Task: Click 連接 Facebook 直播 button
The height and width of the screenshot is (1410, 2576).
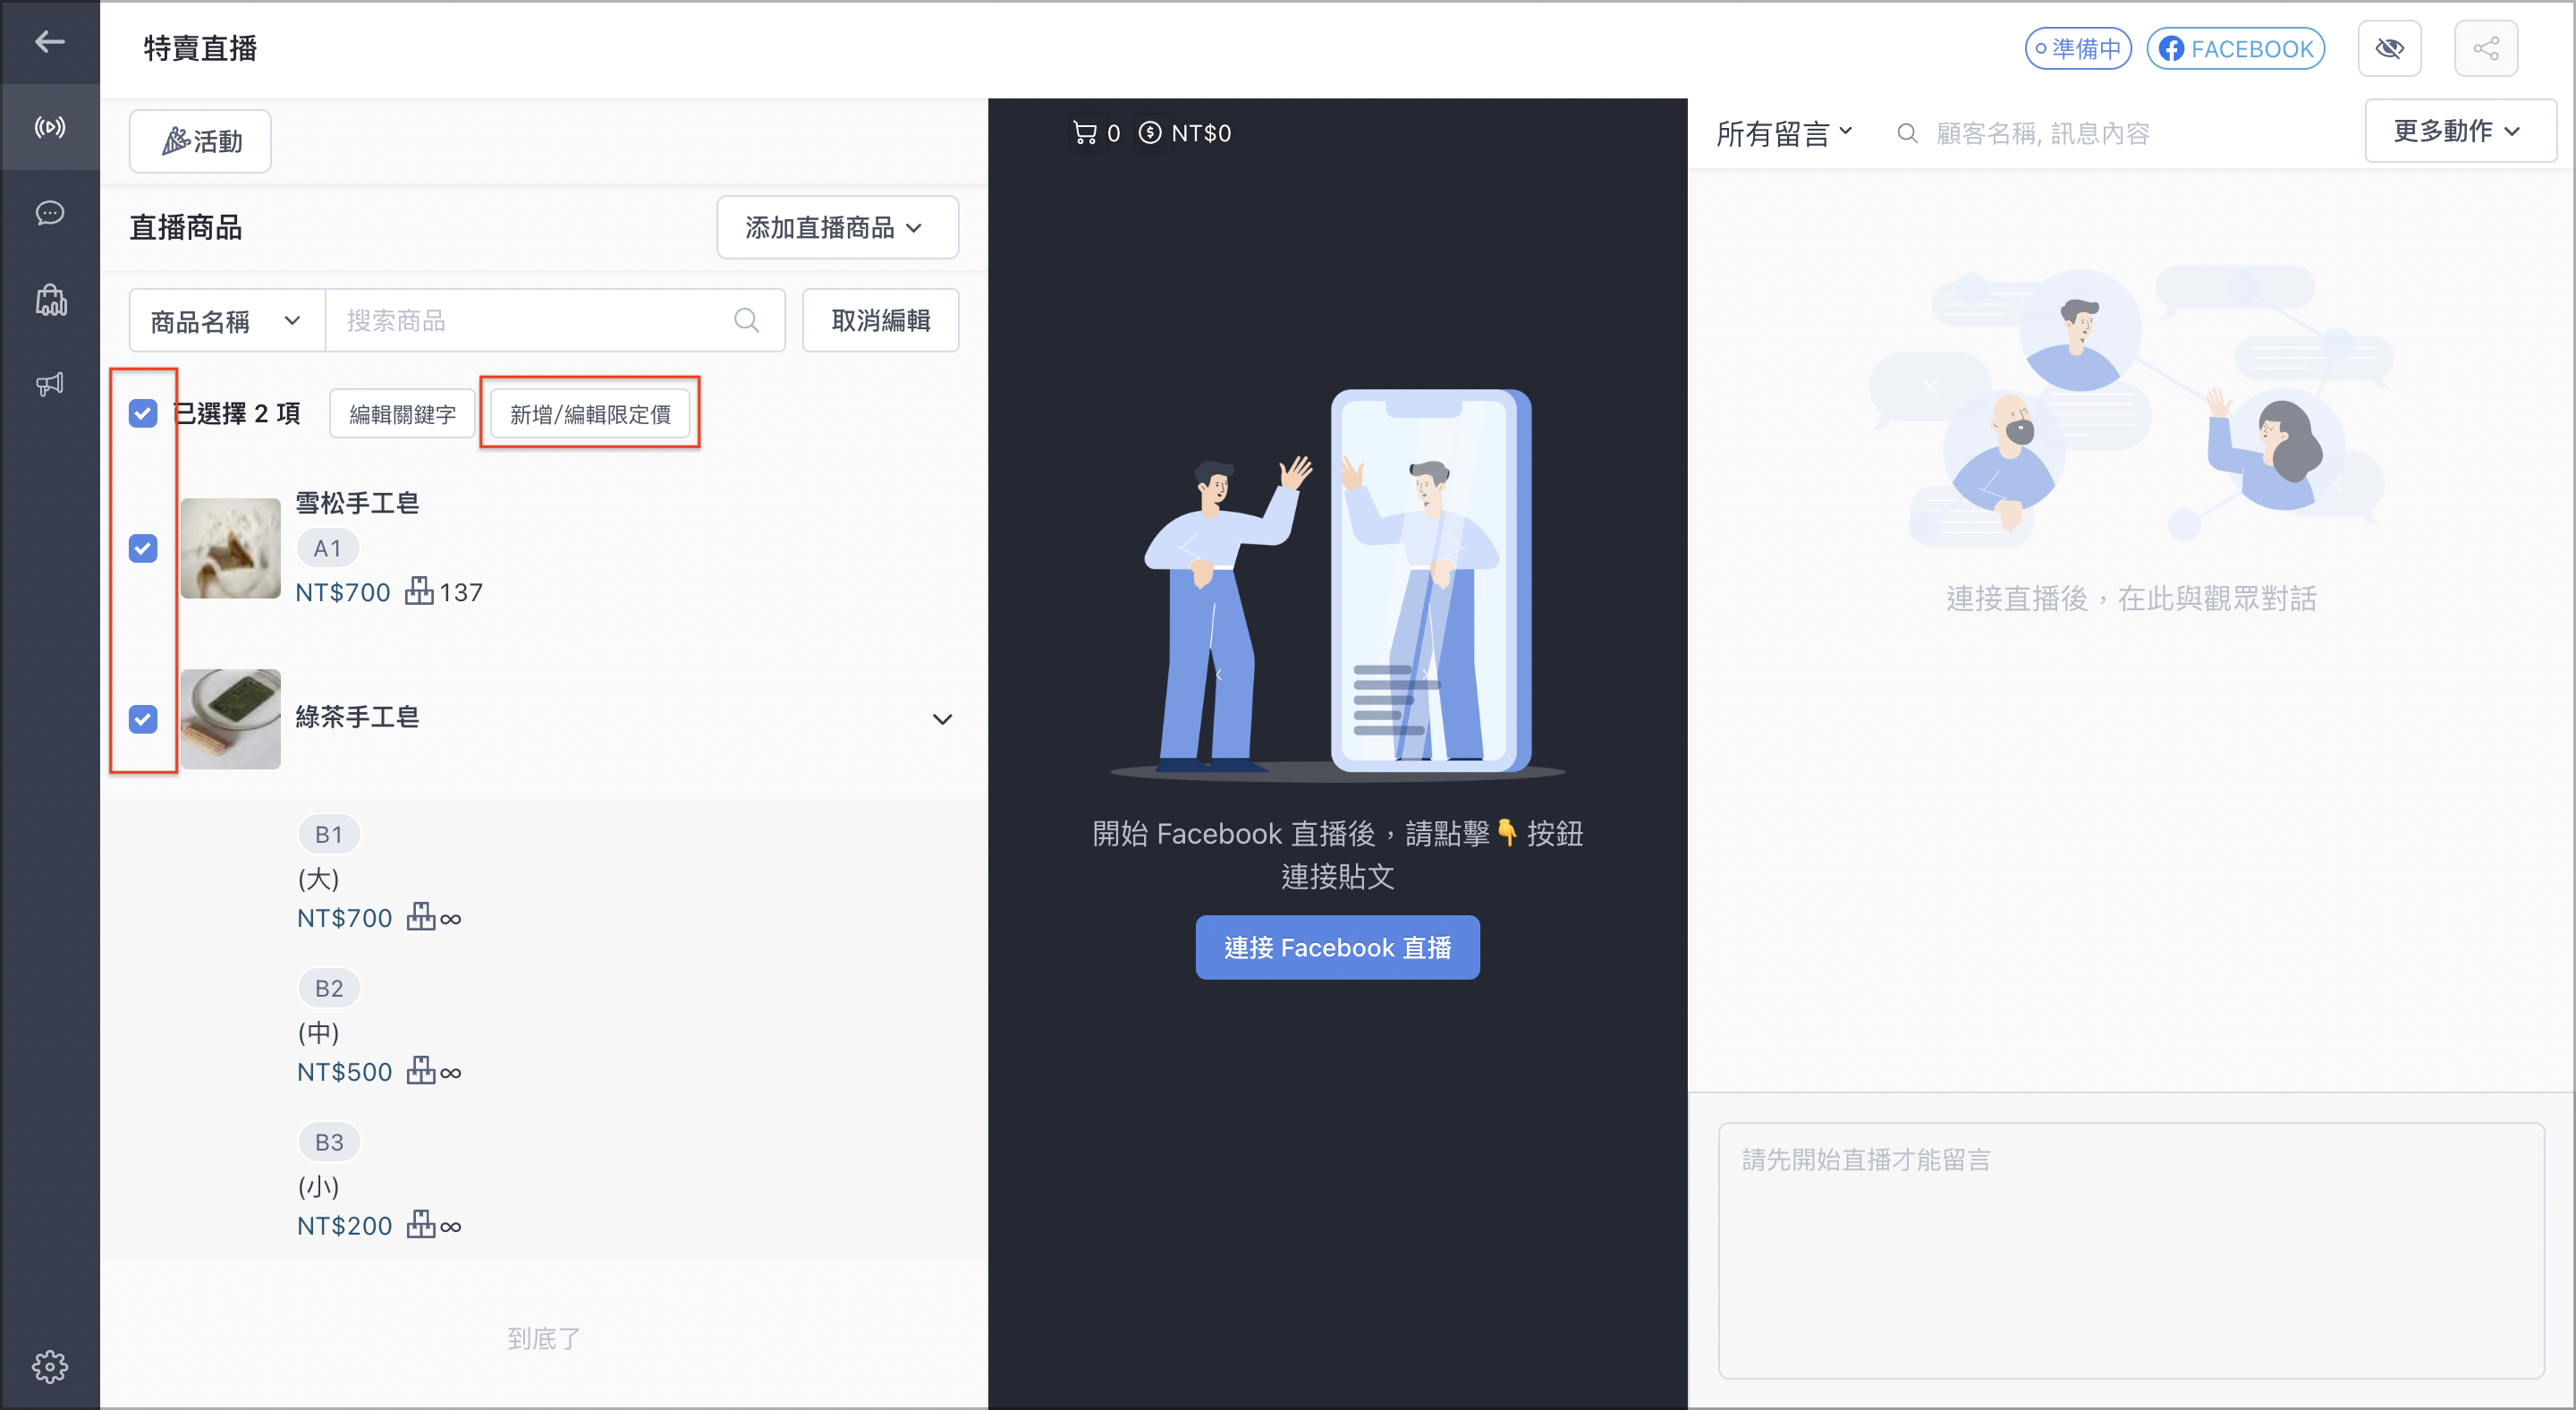Action: 1337,947
